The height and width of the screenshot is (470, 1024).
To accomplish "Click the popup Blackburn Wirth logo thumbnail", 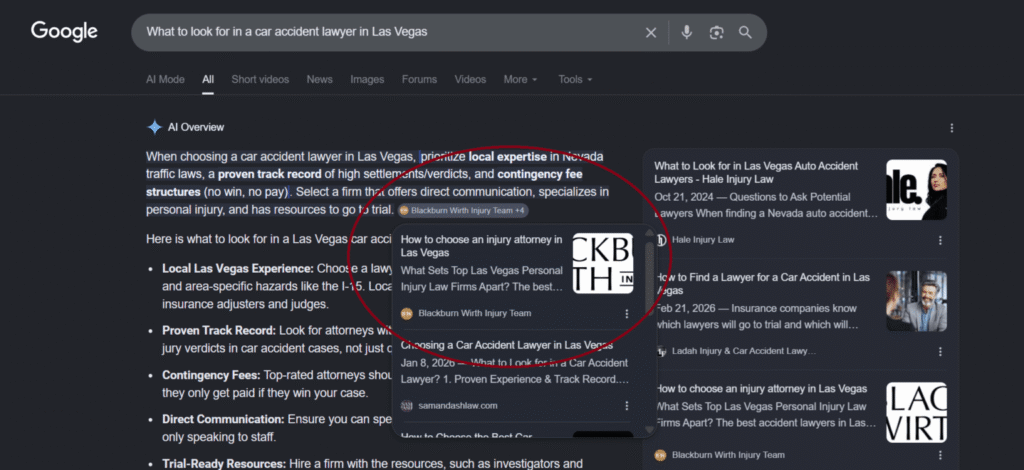I will (x=603, y=263).
